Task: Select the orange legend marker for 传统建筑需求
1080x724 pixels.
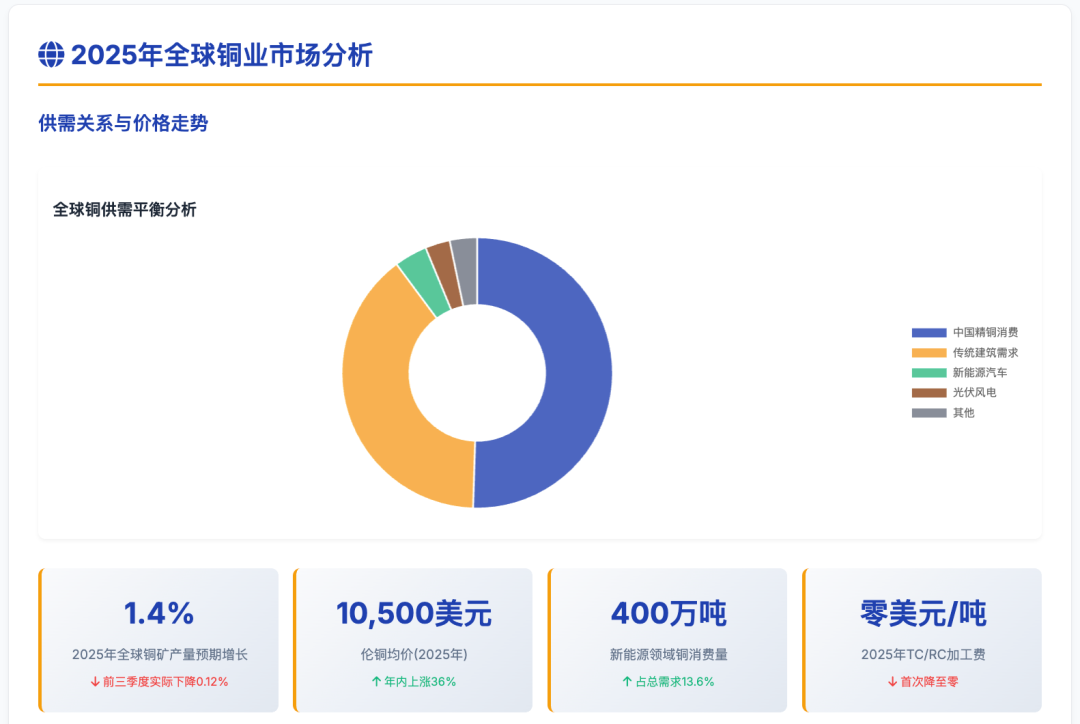Action: (930, 352)
